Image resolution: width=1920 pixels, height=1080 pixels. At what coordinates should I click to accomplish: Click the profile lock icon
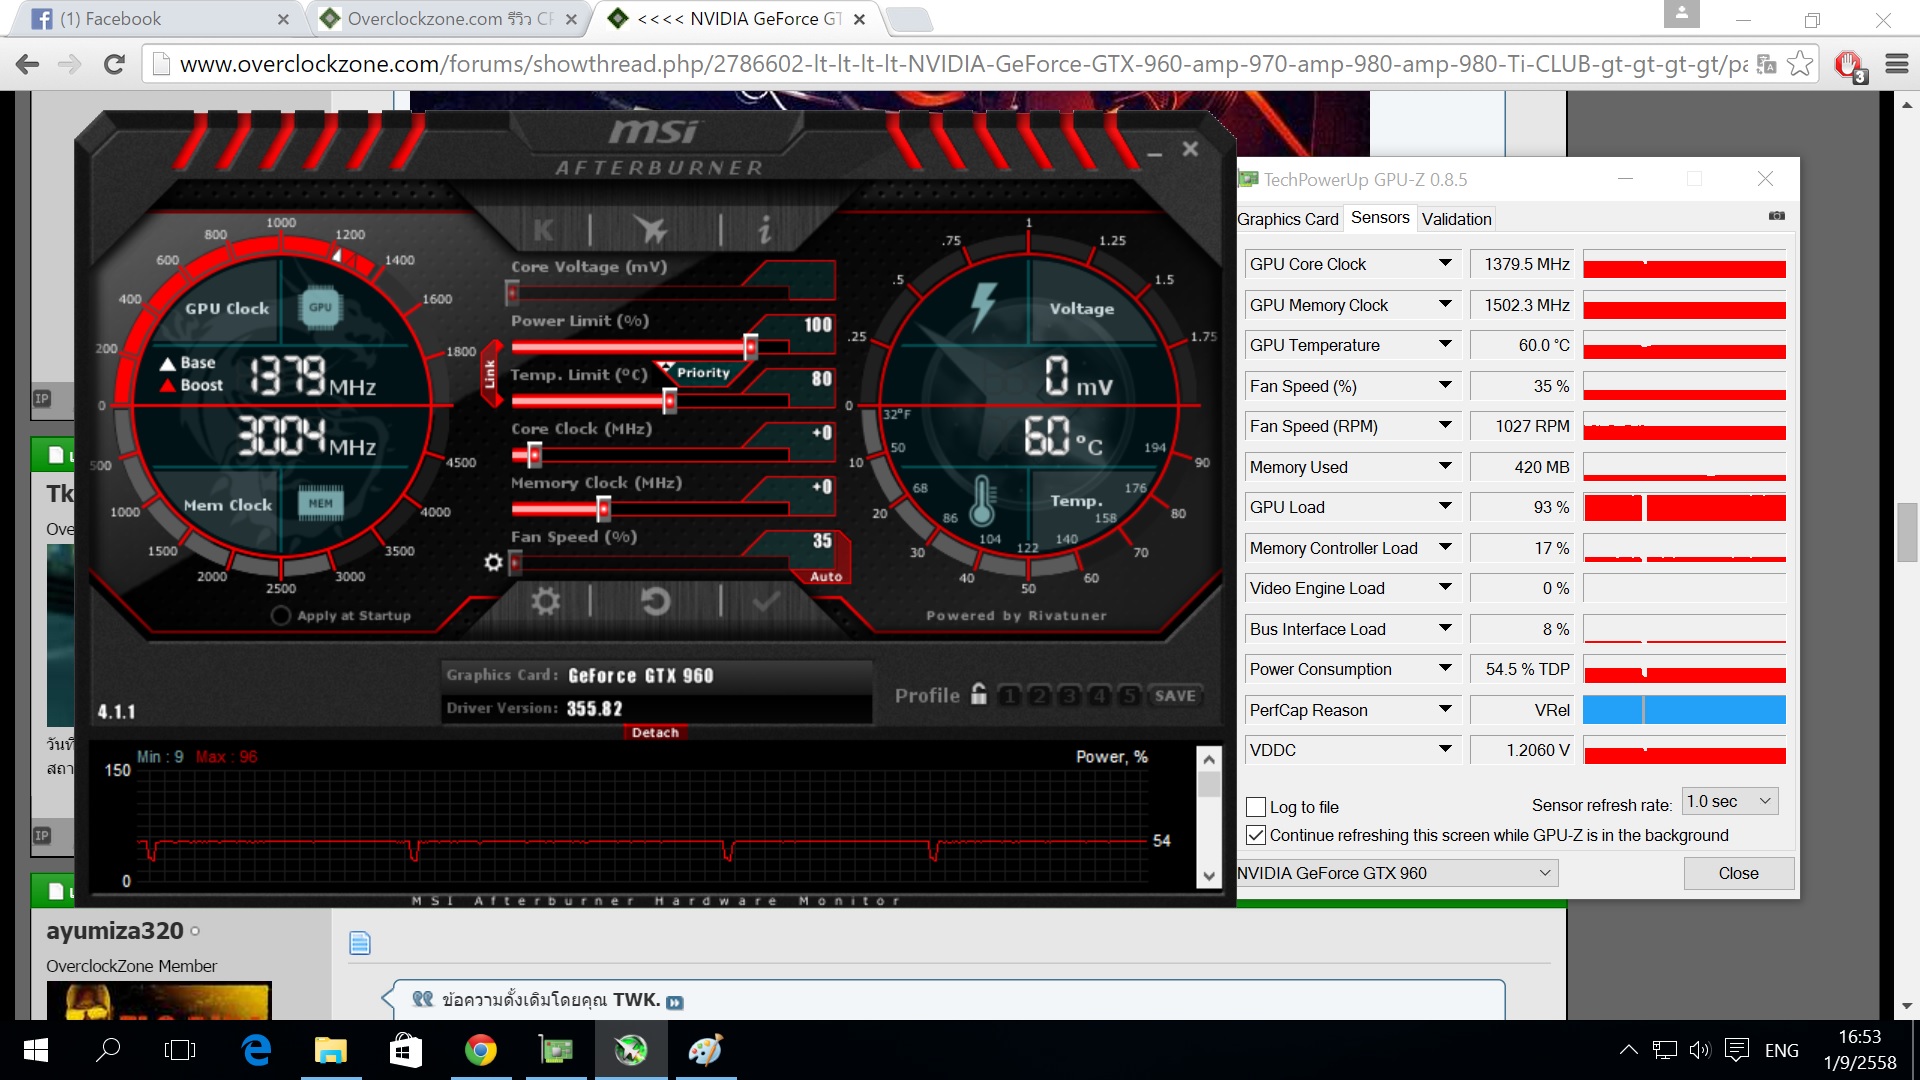(979, 694)
